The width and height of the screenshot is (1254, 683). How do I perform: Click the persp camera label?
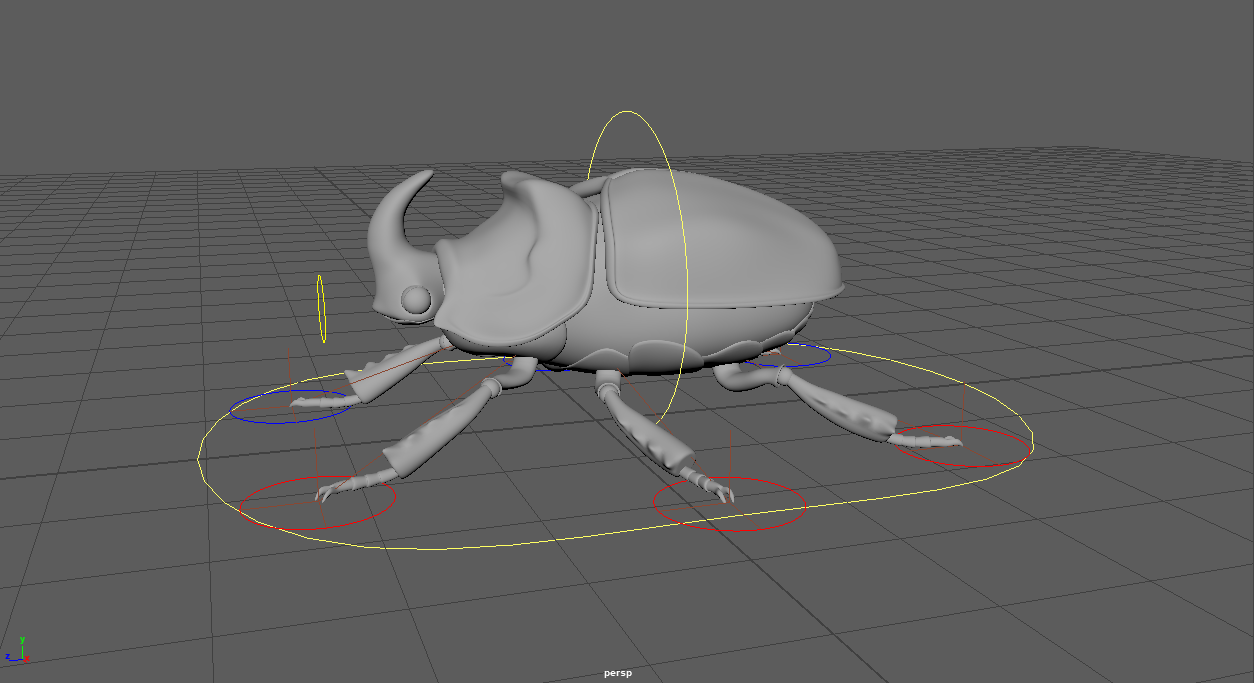[x=618, y=674]
